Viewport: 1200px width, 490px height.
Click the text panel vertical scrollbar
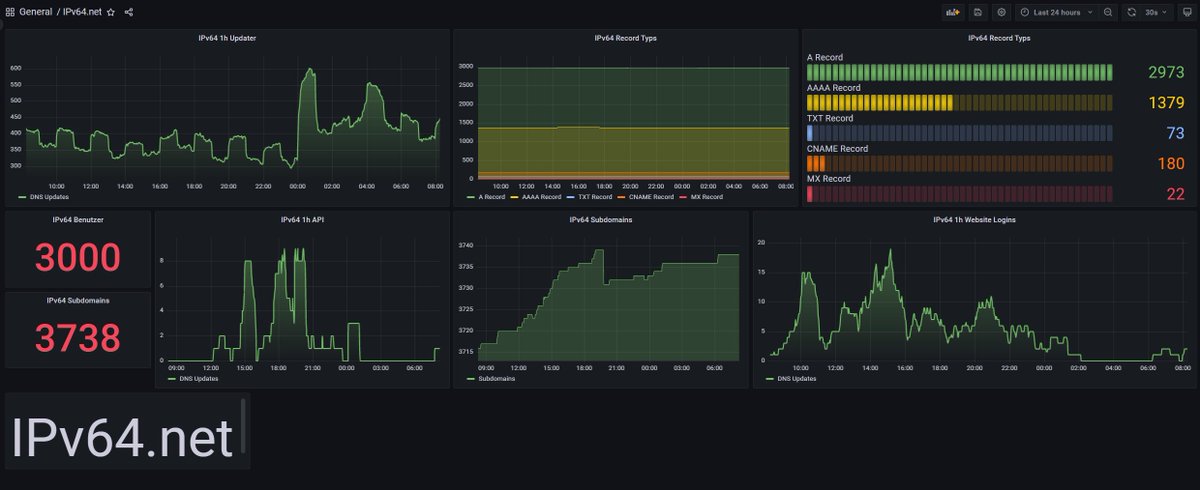242,425
